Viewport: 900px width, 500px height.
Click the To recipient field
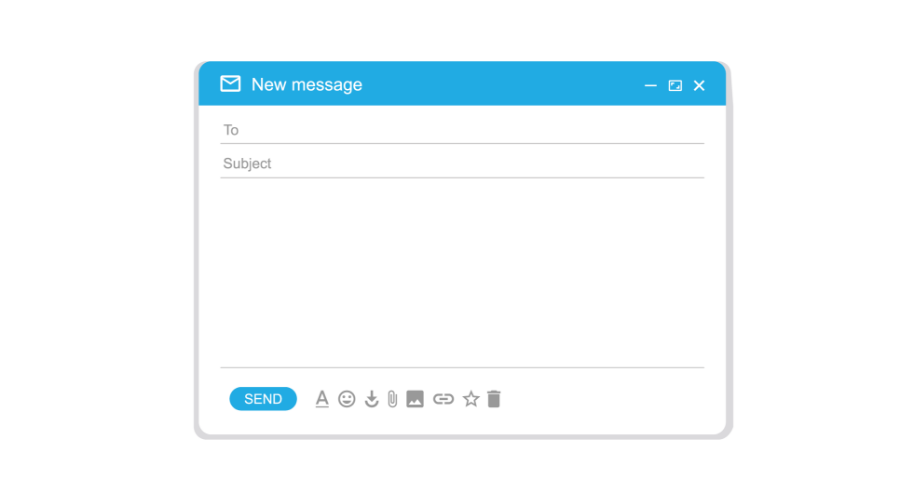(x=462, y=130)
